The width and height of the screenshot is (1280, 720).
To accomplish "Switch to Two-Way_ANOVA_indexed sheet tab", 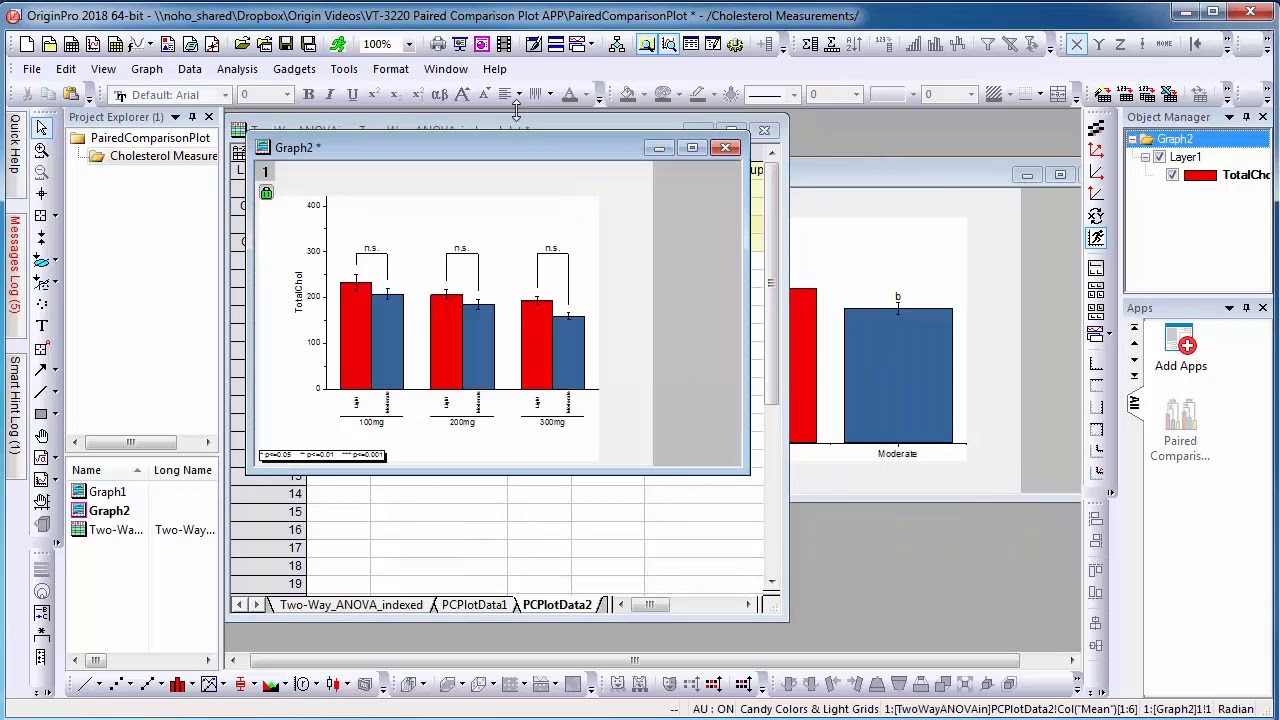I will 351,605.
